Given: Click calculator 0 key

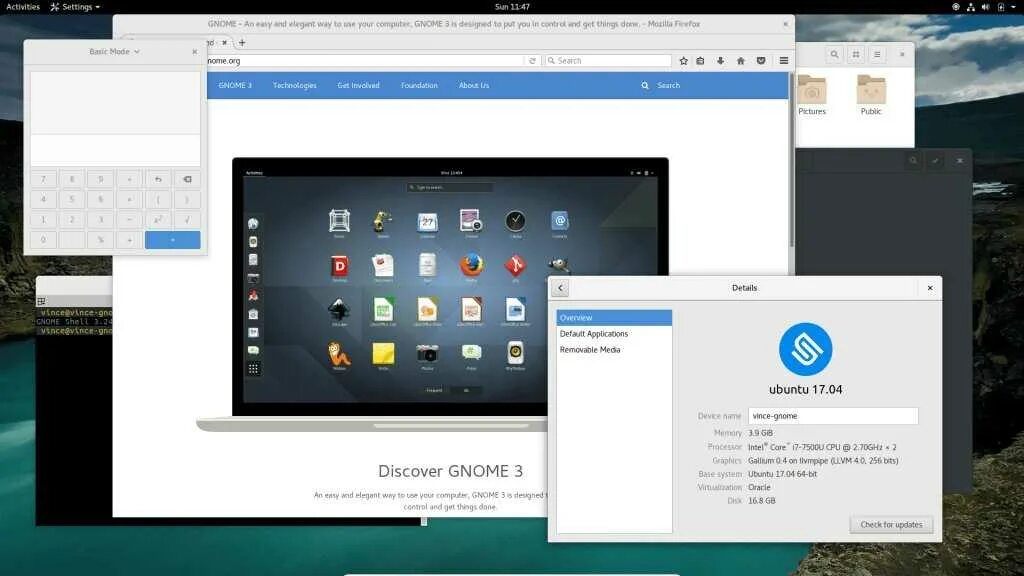Looking at the screenshot, I should click(43, 240).
